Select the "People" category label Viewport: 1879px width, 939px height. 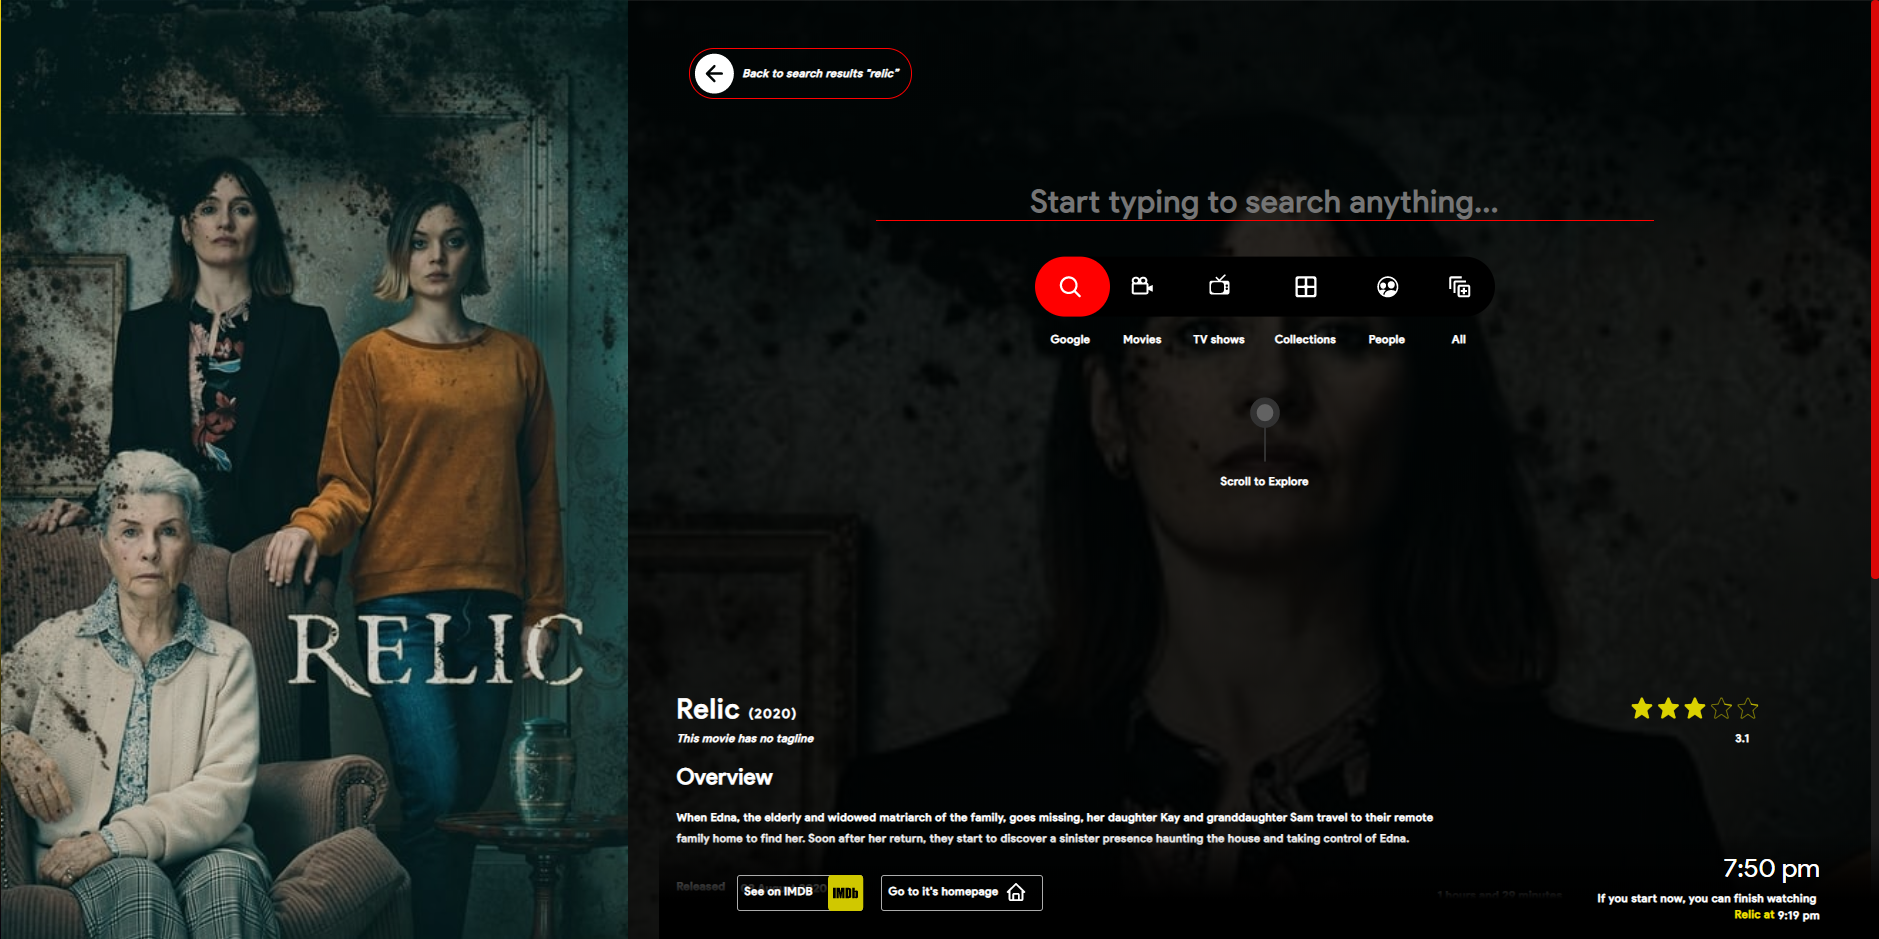pyautogui.click(x=1386, y=339)
